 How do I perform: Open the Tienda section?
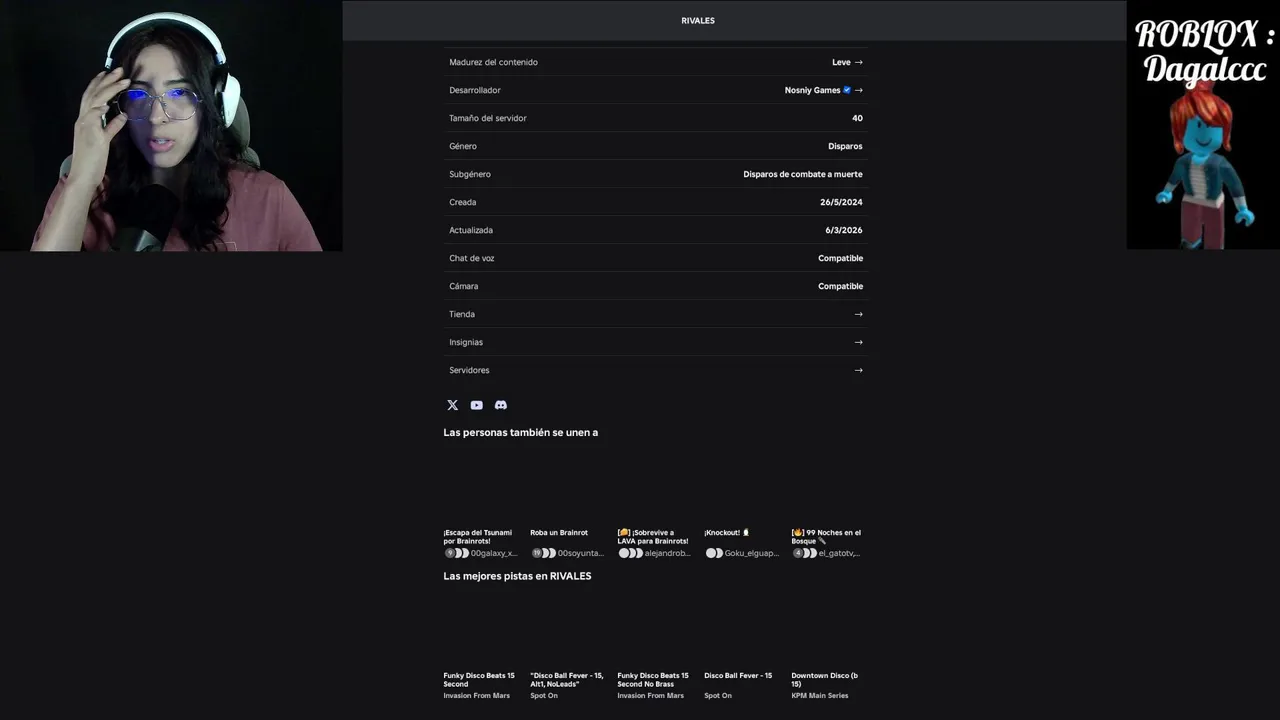pos(656,314)
